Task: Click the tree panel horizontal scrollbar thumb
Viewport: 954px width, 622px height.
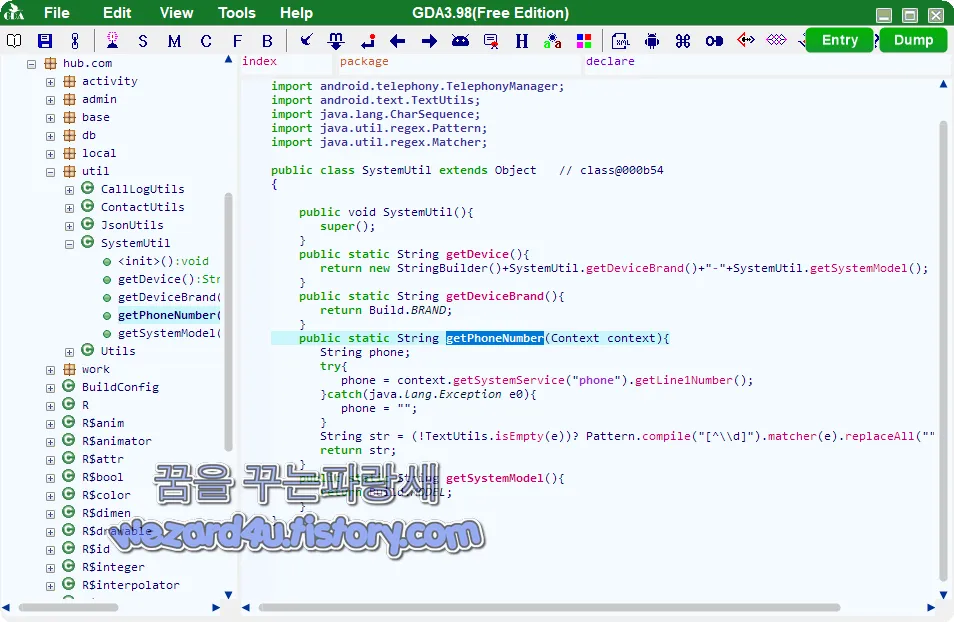Action: pyautogui.click(x=68, y=607)
